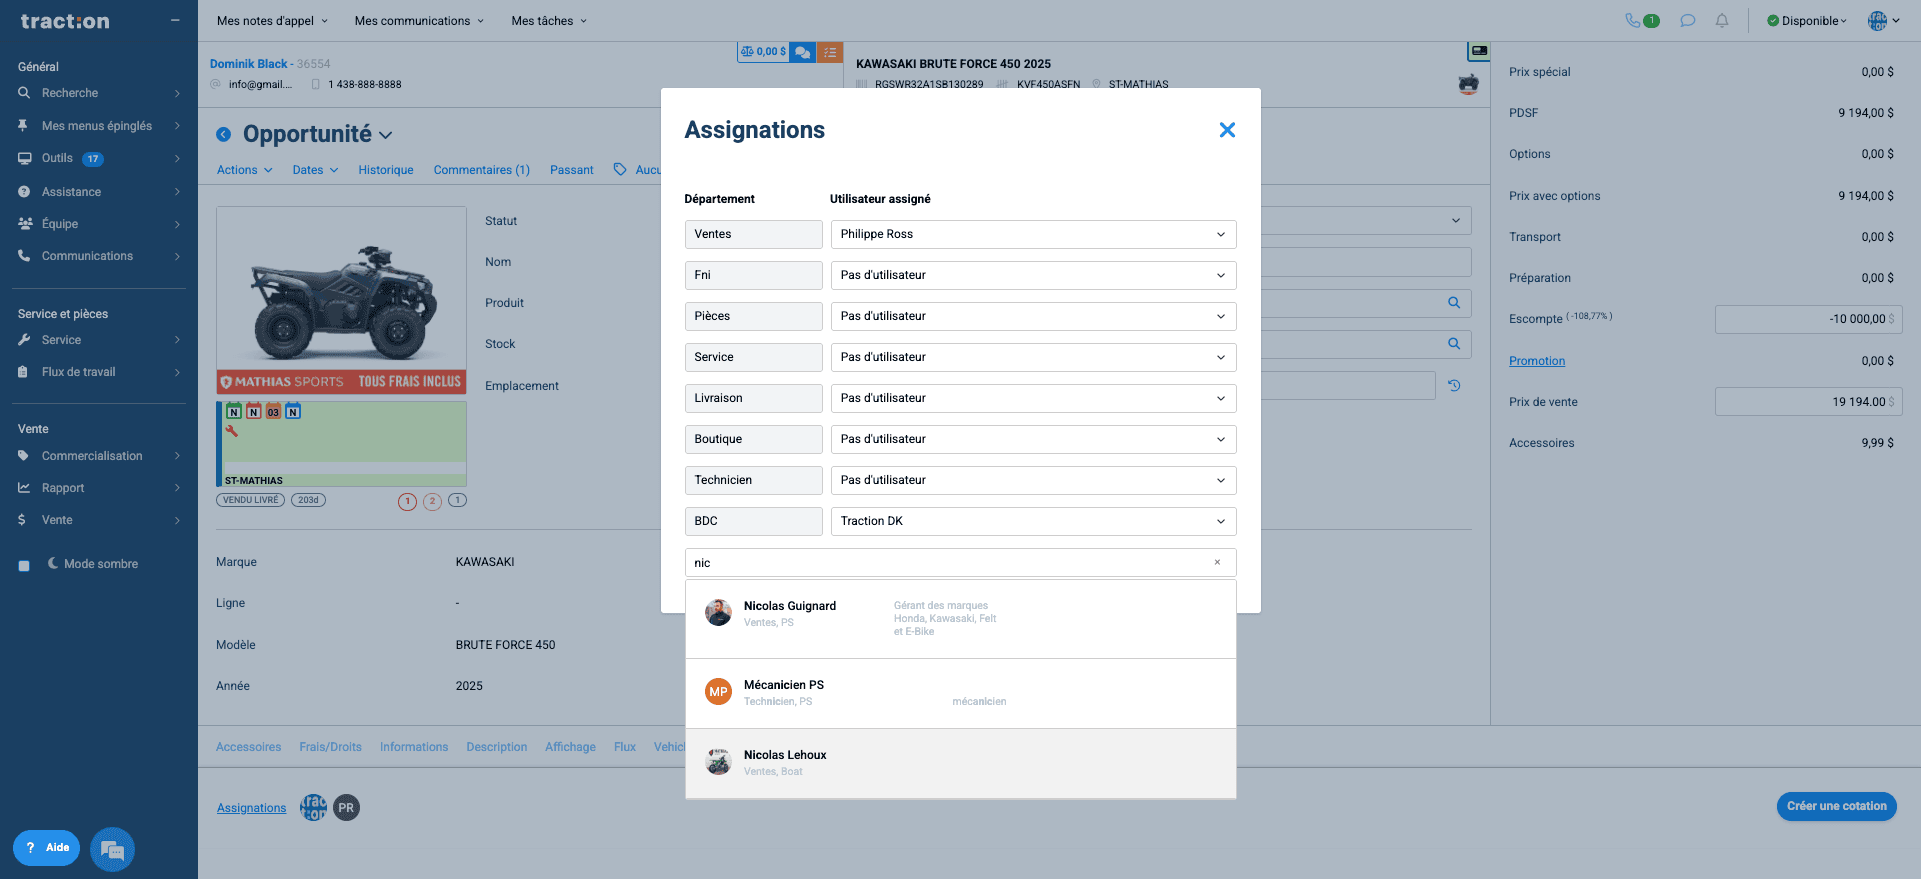Open the Dates menu
Screen dimensions: 1921x879
[315, 170]
